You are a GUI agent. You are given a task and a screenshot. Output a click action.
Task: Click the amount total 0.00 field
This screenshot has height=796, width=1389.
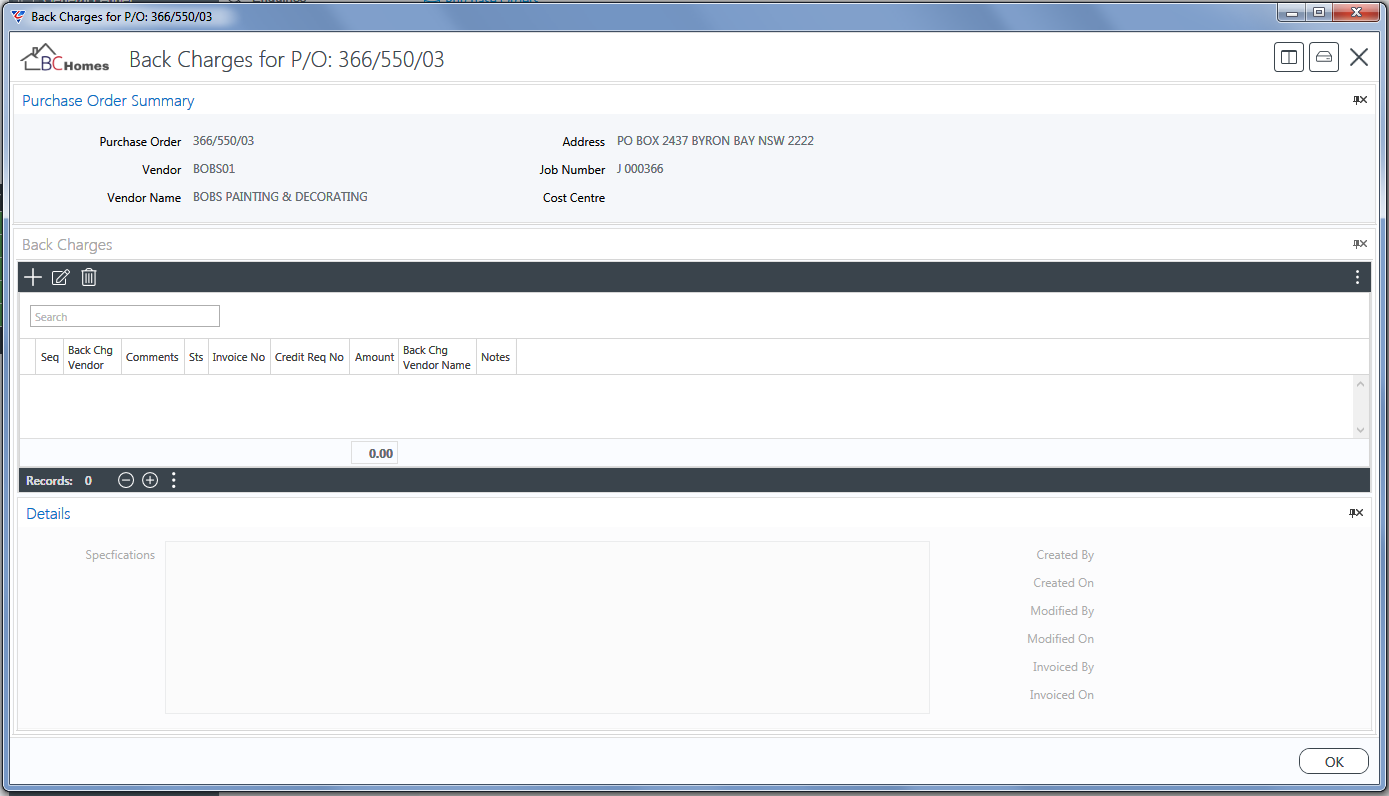375,453
